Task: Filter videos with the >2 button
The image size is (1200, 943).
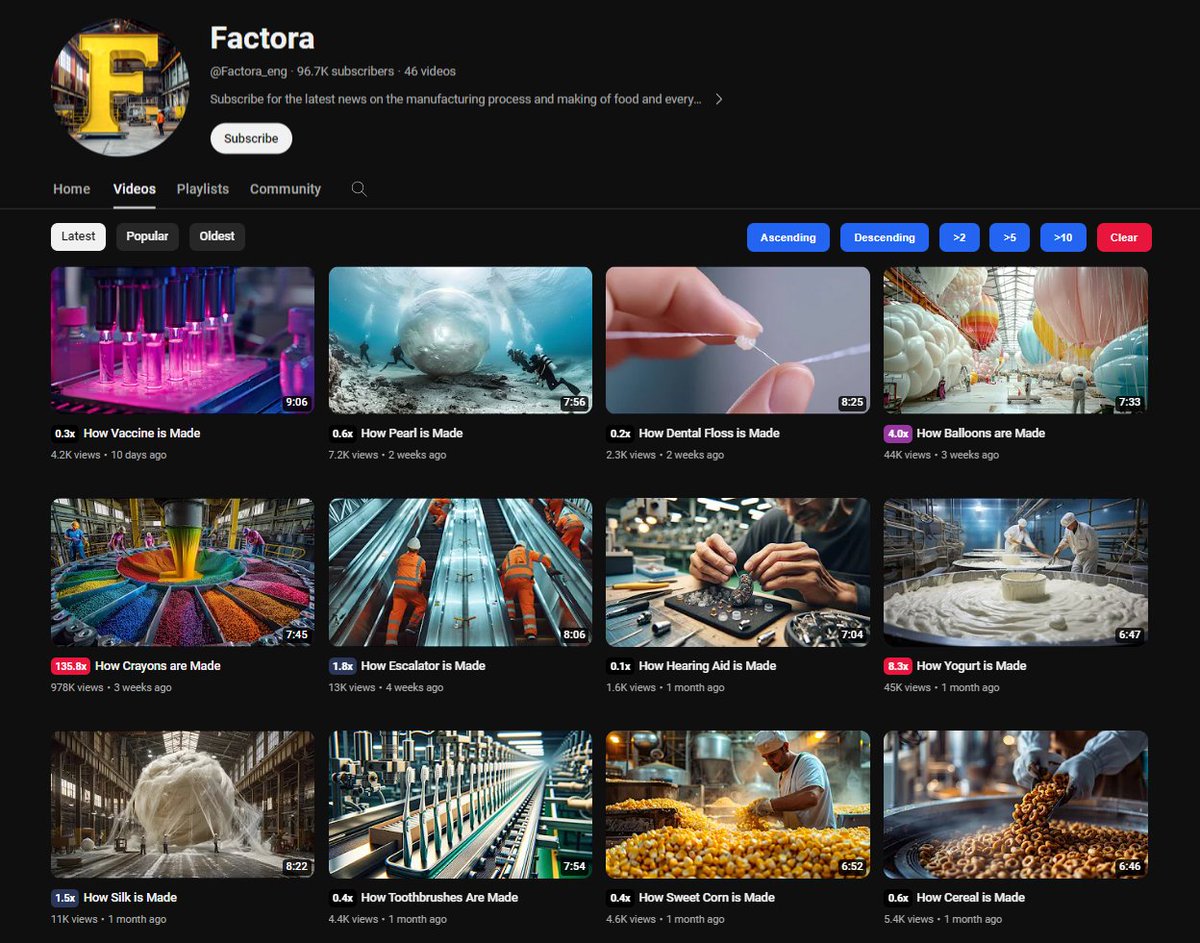Action: coord(959,237)
